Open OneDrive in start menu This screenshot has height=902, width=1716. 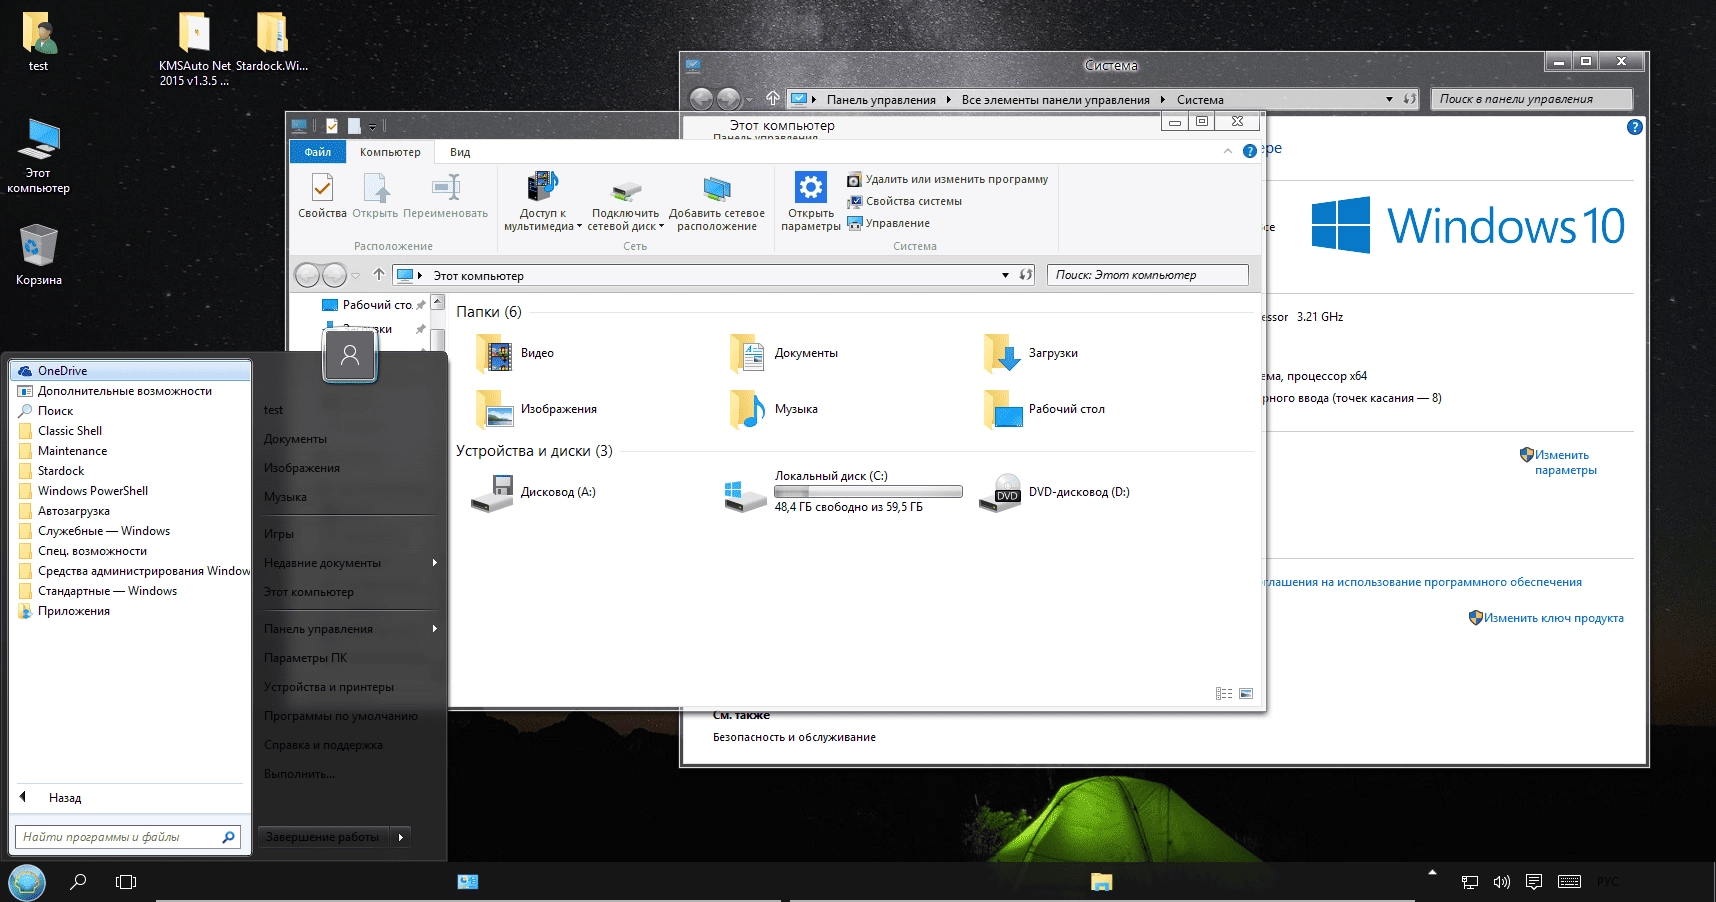pos(130,371)
